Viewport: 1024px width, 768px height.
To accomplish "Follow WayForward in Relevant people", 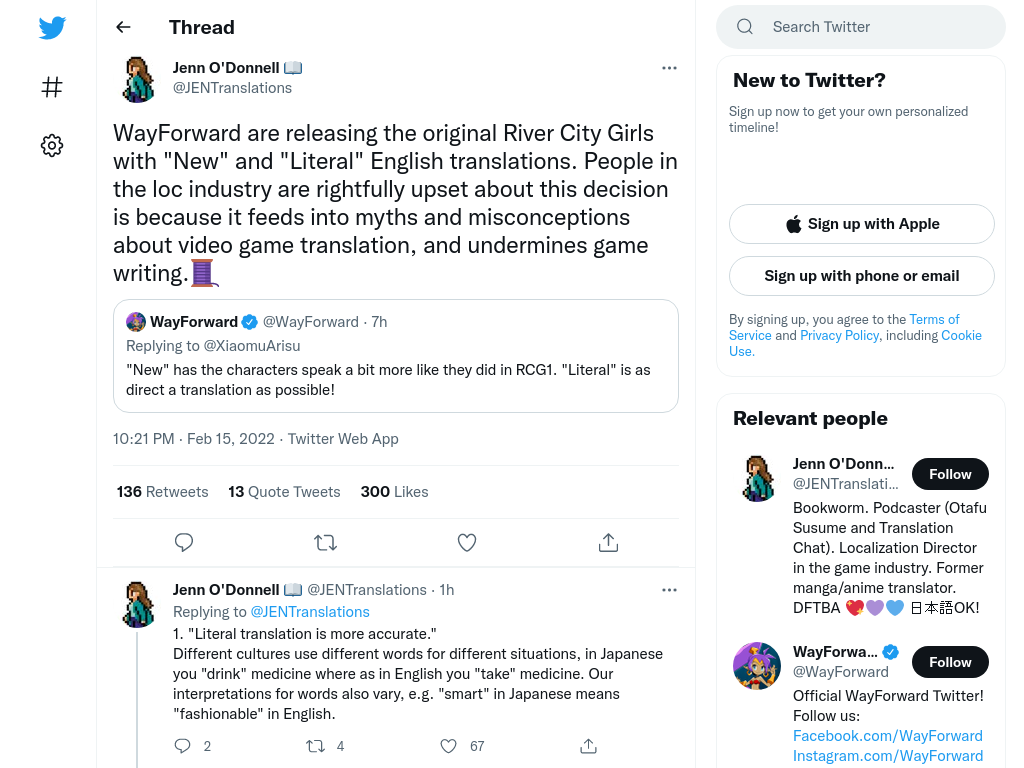I will click(950, 662).
